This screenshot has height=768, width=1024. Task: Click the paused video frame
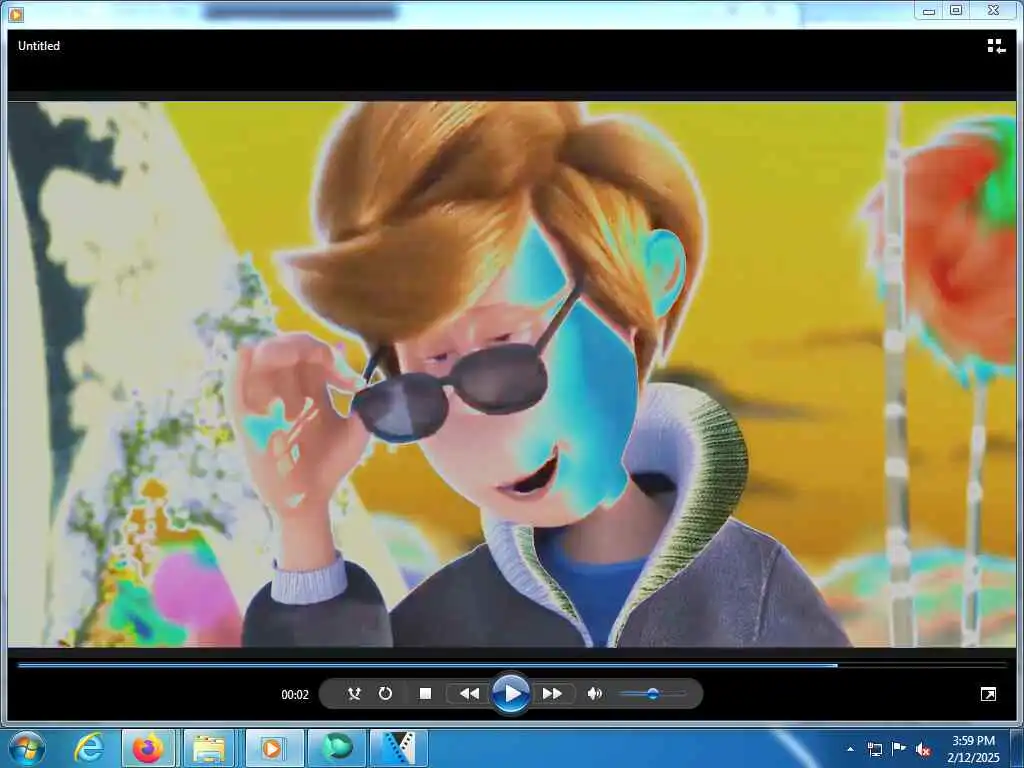pyautogui.click(x=512, y=374)
